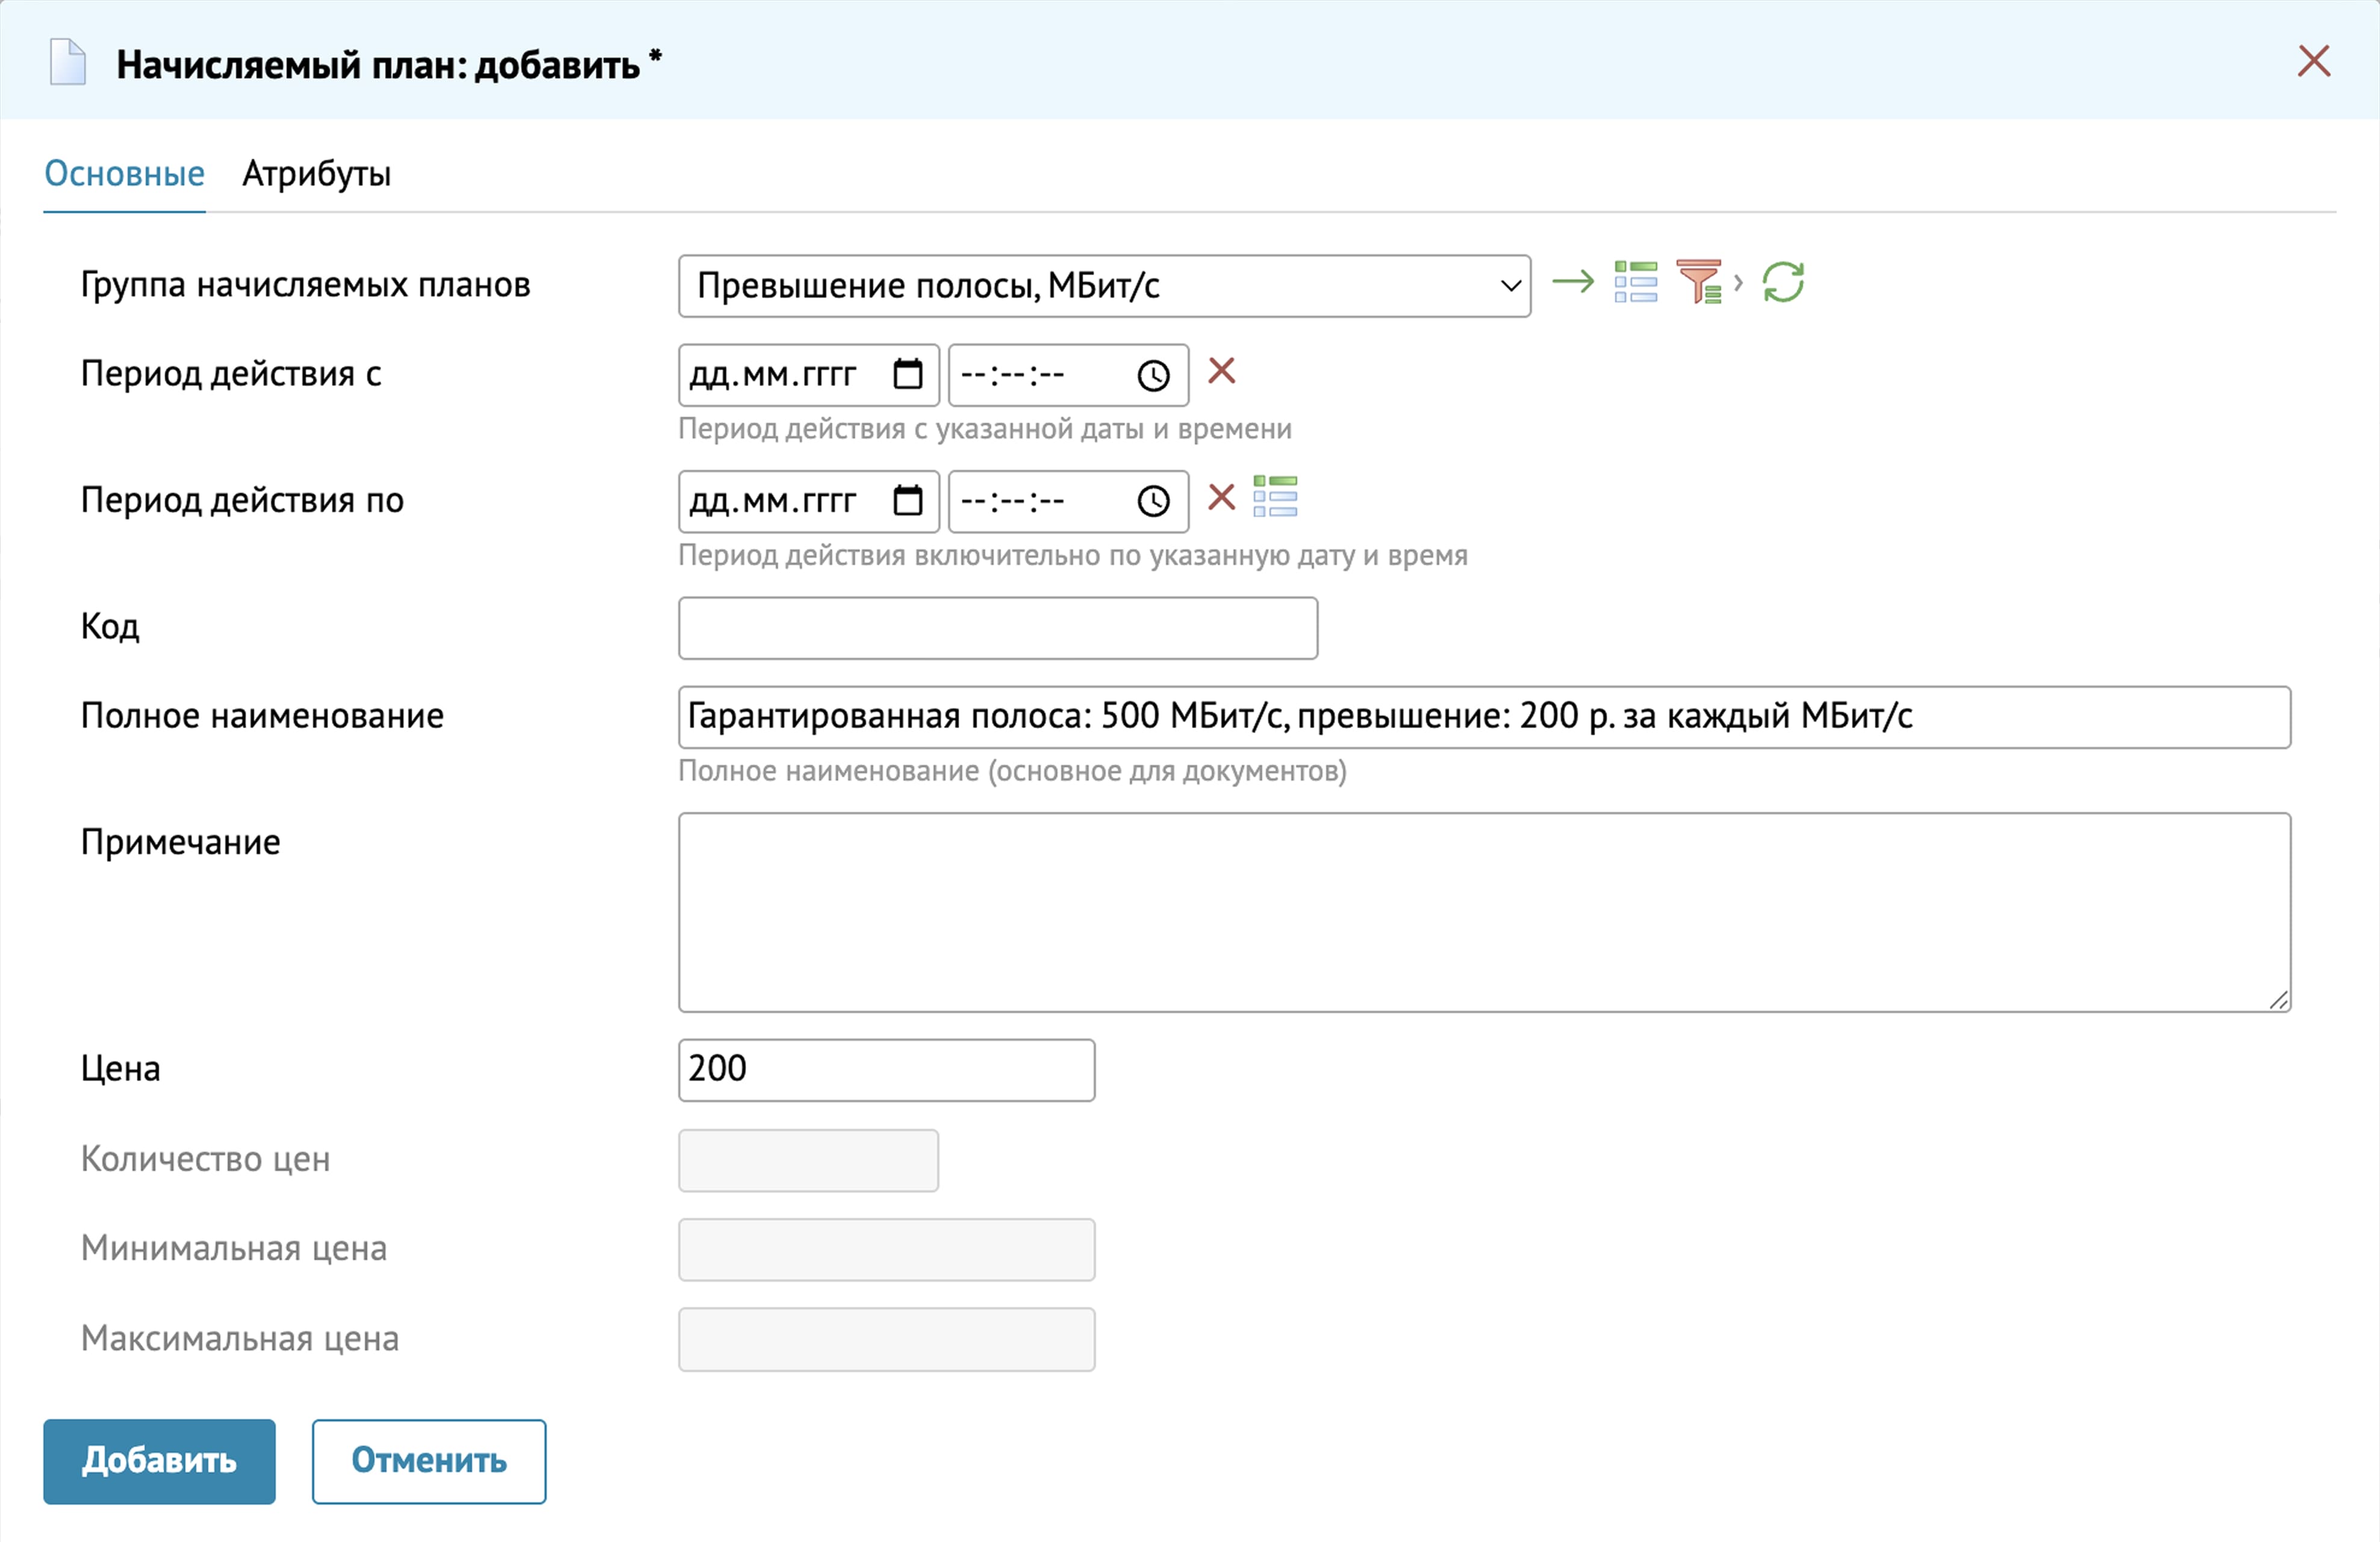This screenshot has width=2380, height=1542.
Task: Click into the 'Код' input field
Action: pyautogui.click(x=997, y=628)
